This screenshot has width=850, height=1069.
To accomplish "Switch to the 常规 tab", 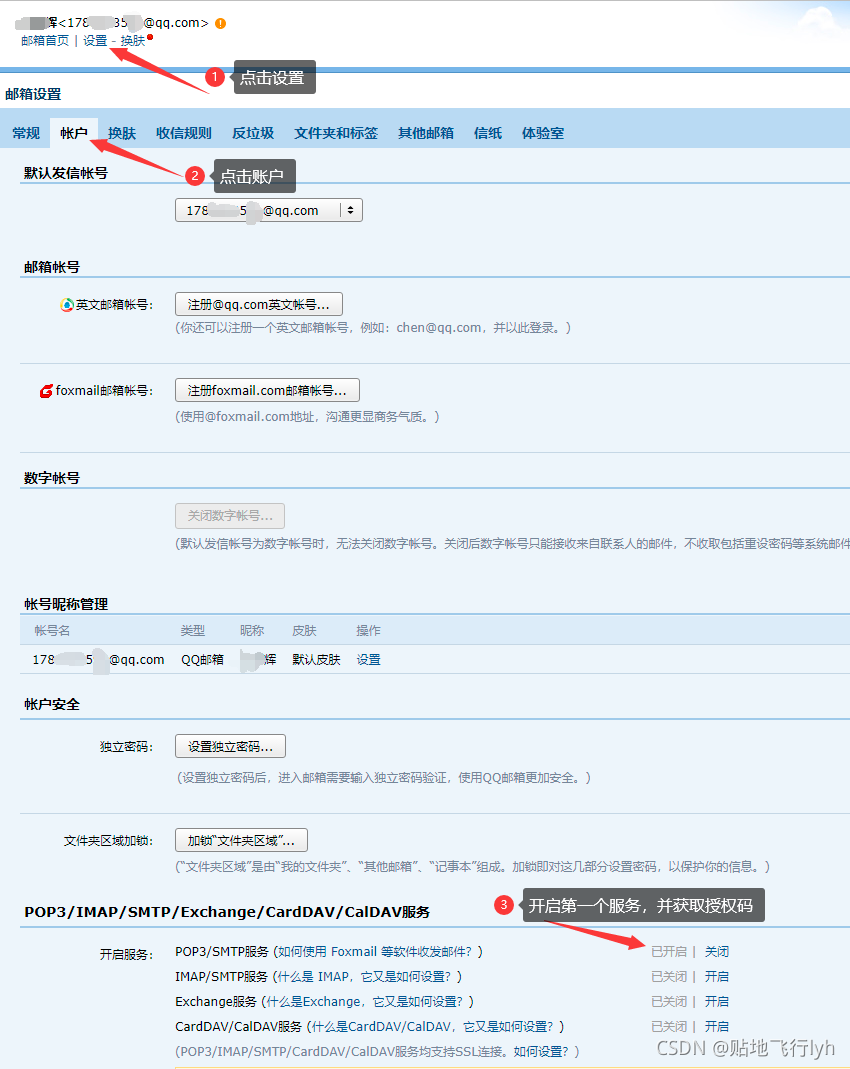I will 26,133.
